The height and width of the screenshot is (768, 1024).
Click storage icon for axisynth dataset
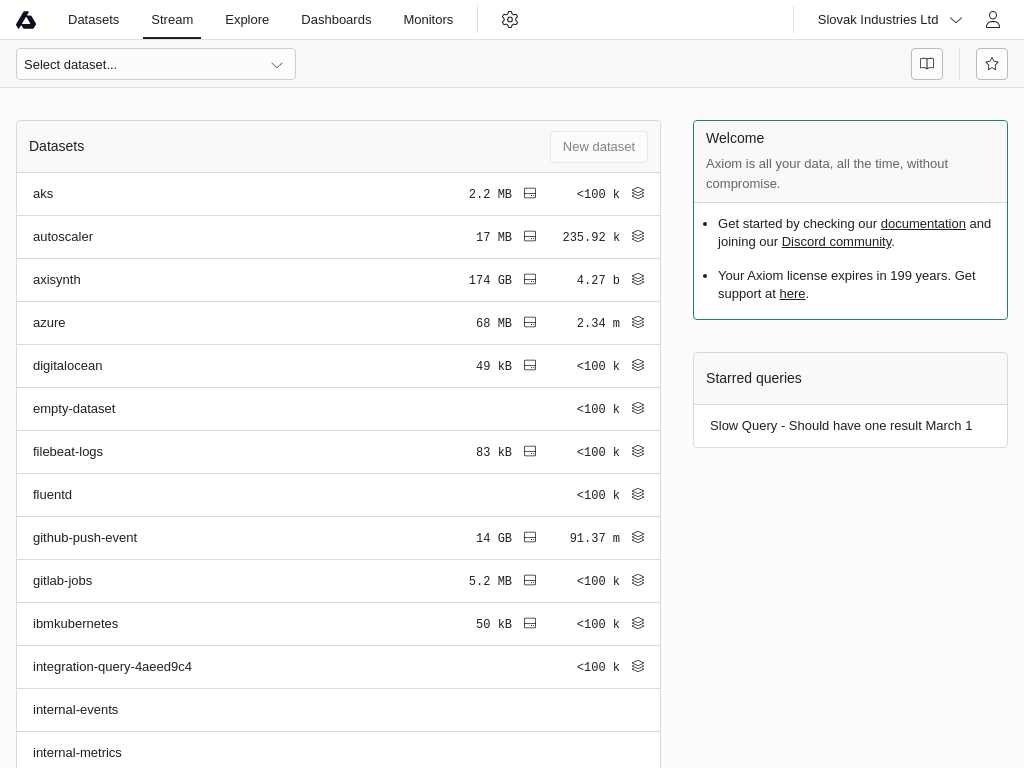click(530, 280)
